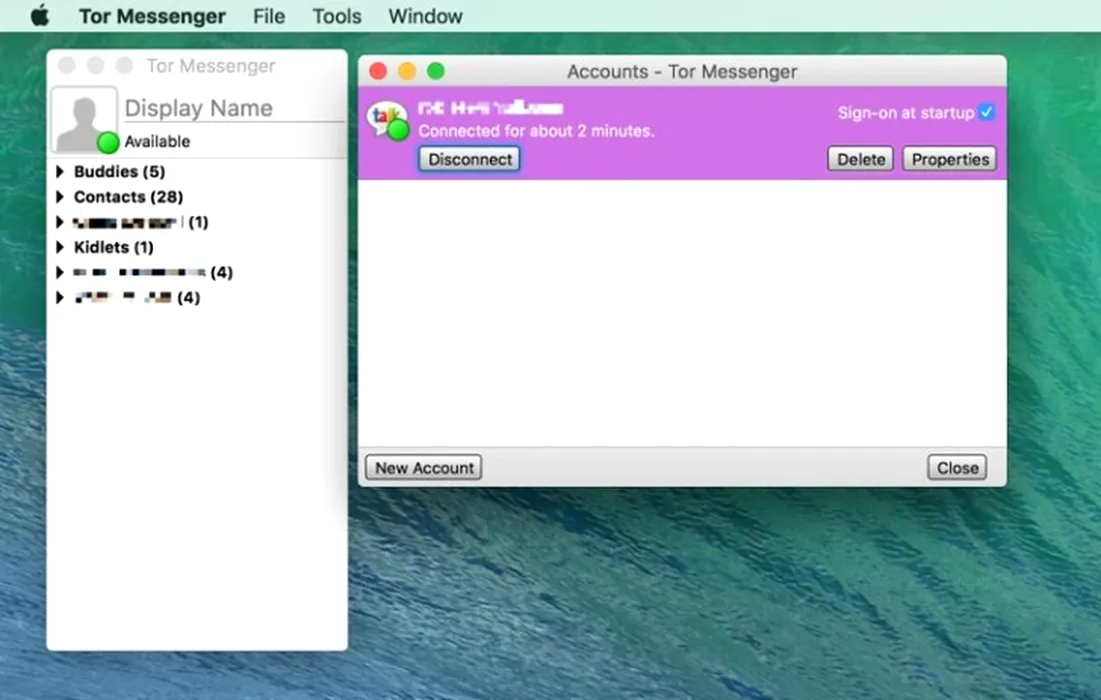The image size is (1101, 700).
Task: Expand the Contacts (28) group
Action: [61, 197]
